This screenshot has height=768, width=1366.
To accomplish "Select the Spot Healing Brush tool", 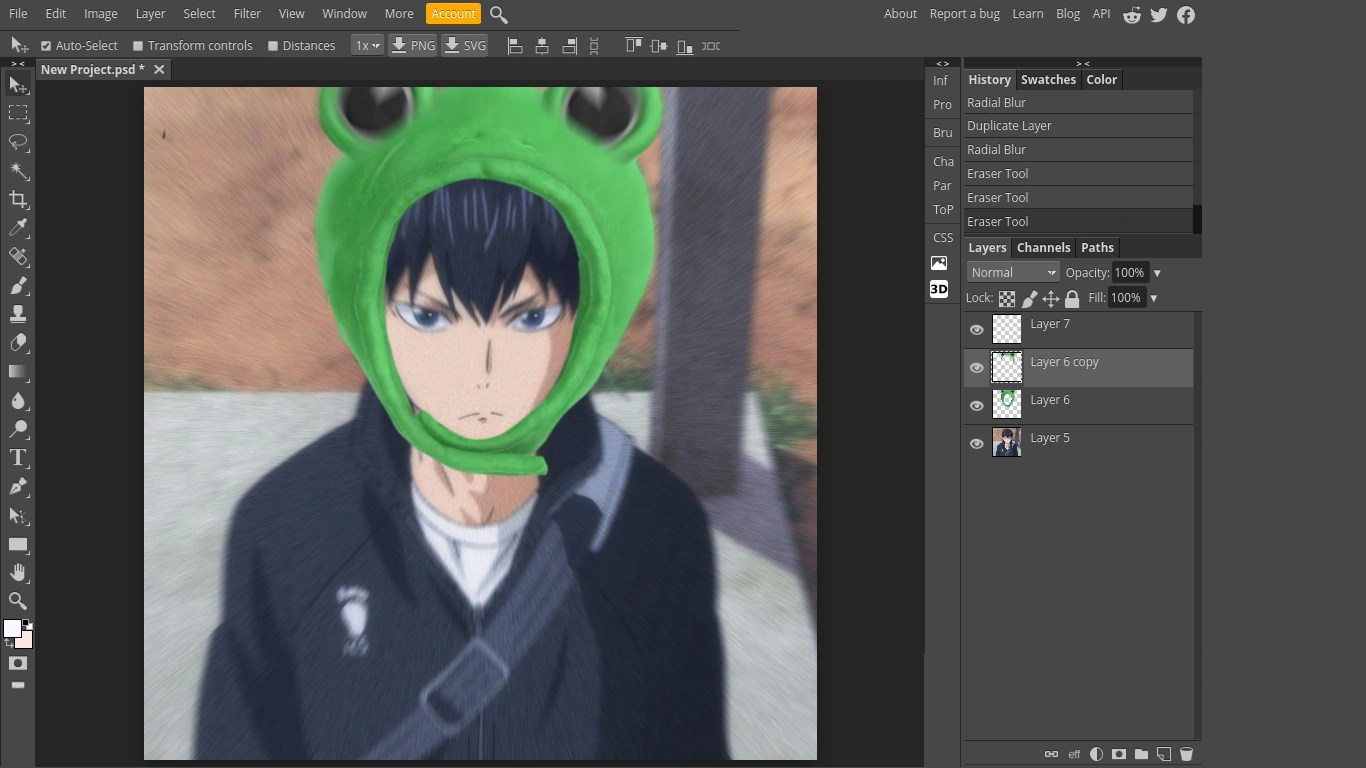I will (x=18, y=257).
